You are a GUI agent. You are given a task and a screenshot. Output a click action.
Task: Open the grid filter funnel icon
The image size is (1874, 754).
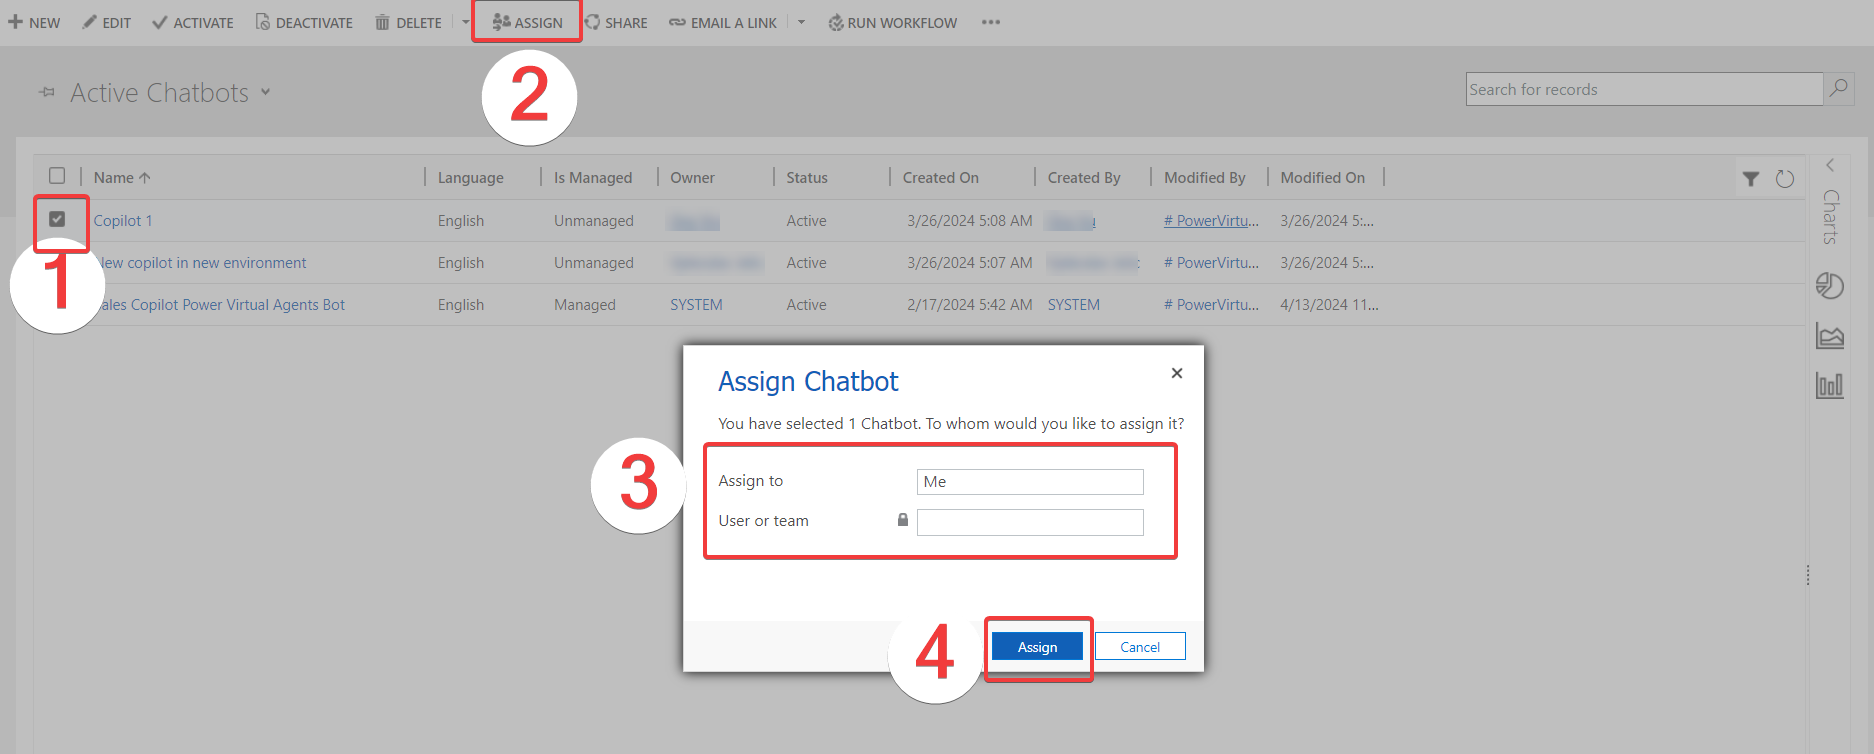coord(1751,179)
